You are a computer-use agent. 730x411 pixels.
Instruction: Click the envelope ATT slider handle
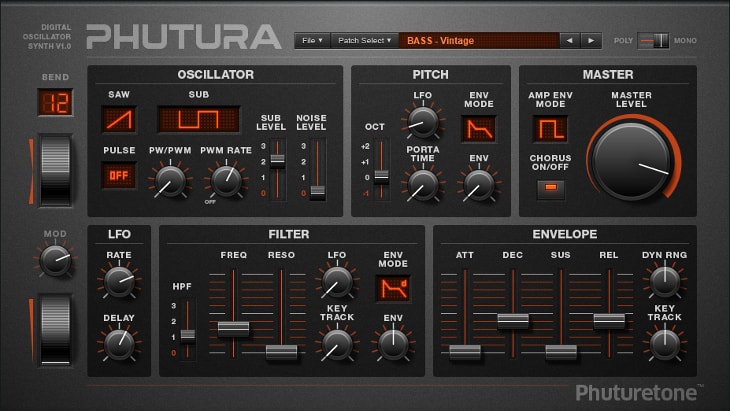click(x=465, y=352)
